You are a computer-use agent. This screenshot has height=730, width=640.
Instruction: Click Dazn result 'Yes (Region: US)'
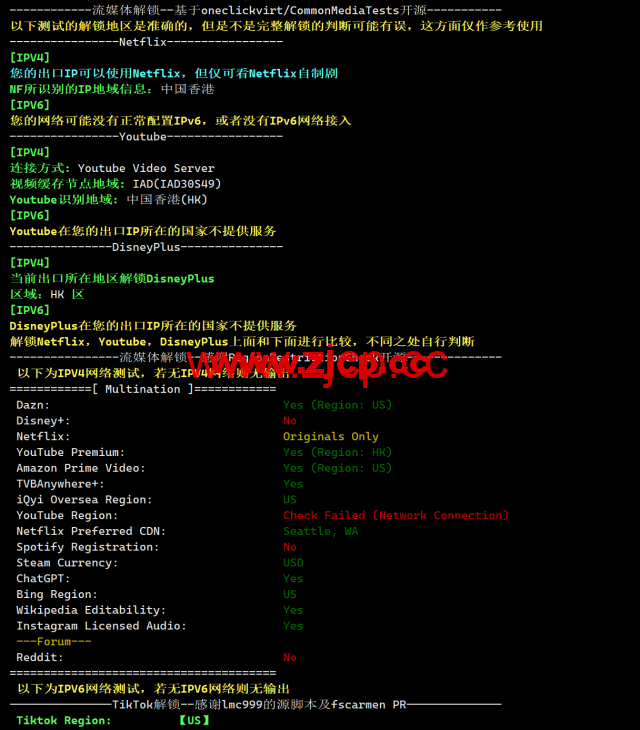[x=337, y=405]
